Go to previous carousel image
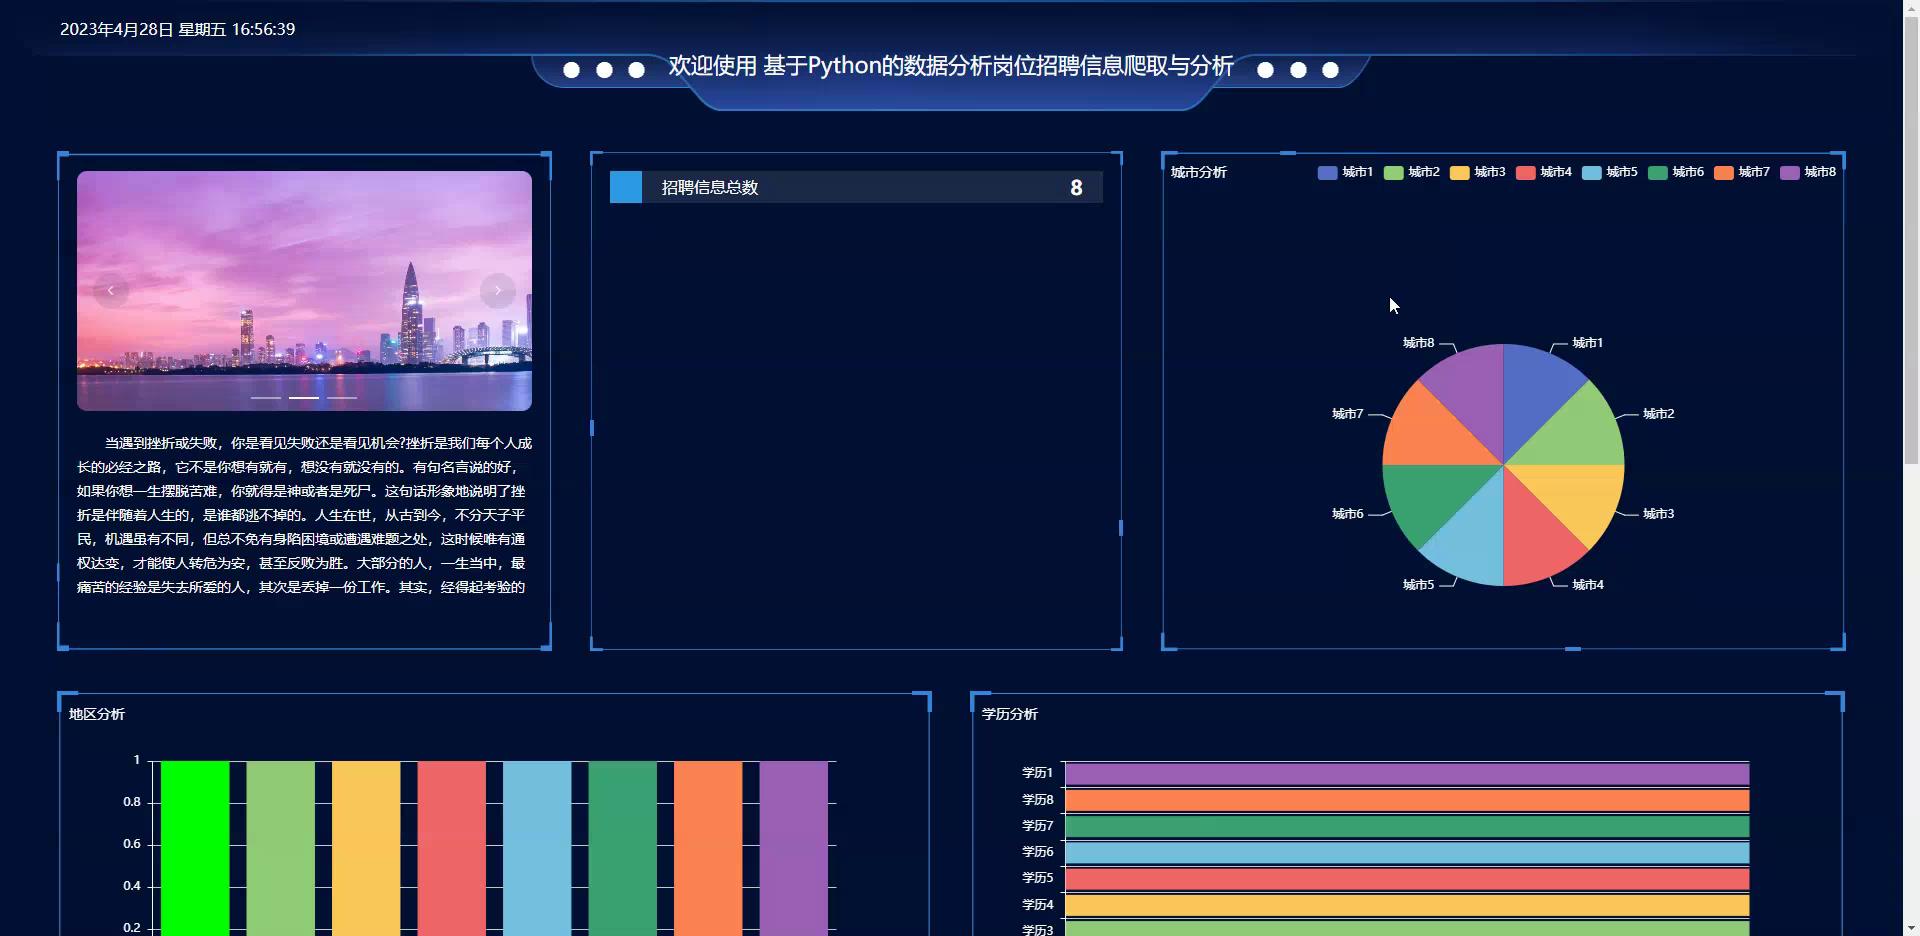This screenshot has width=1920, height=936. tap(111, 290)
